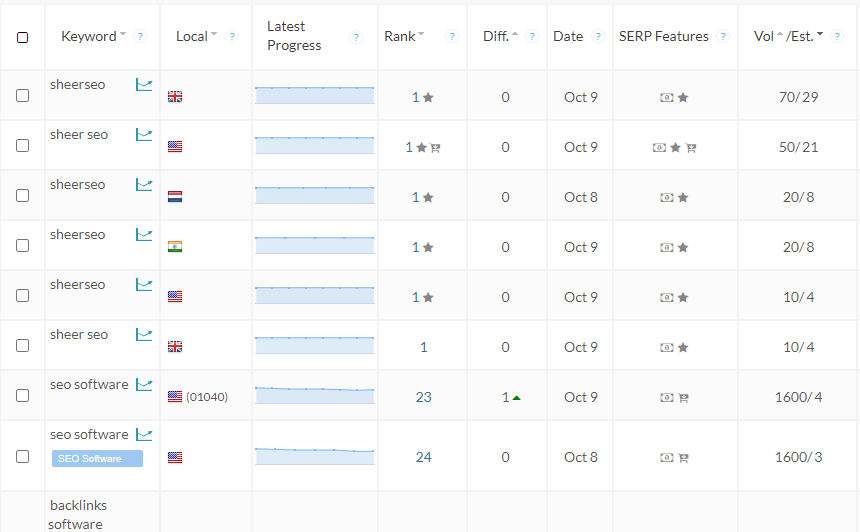This screenshot has width=860, height=532.
Task: Click SERP features camera icon in 70/29 row
Action: coord(666,98)
